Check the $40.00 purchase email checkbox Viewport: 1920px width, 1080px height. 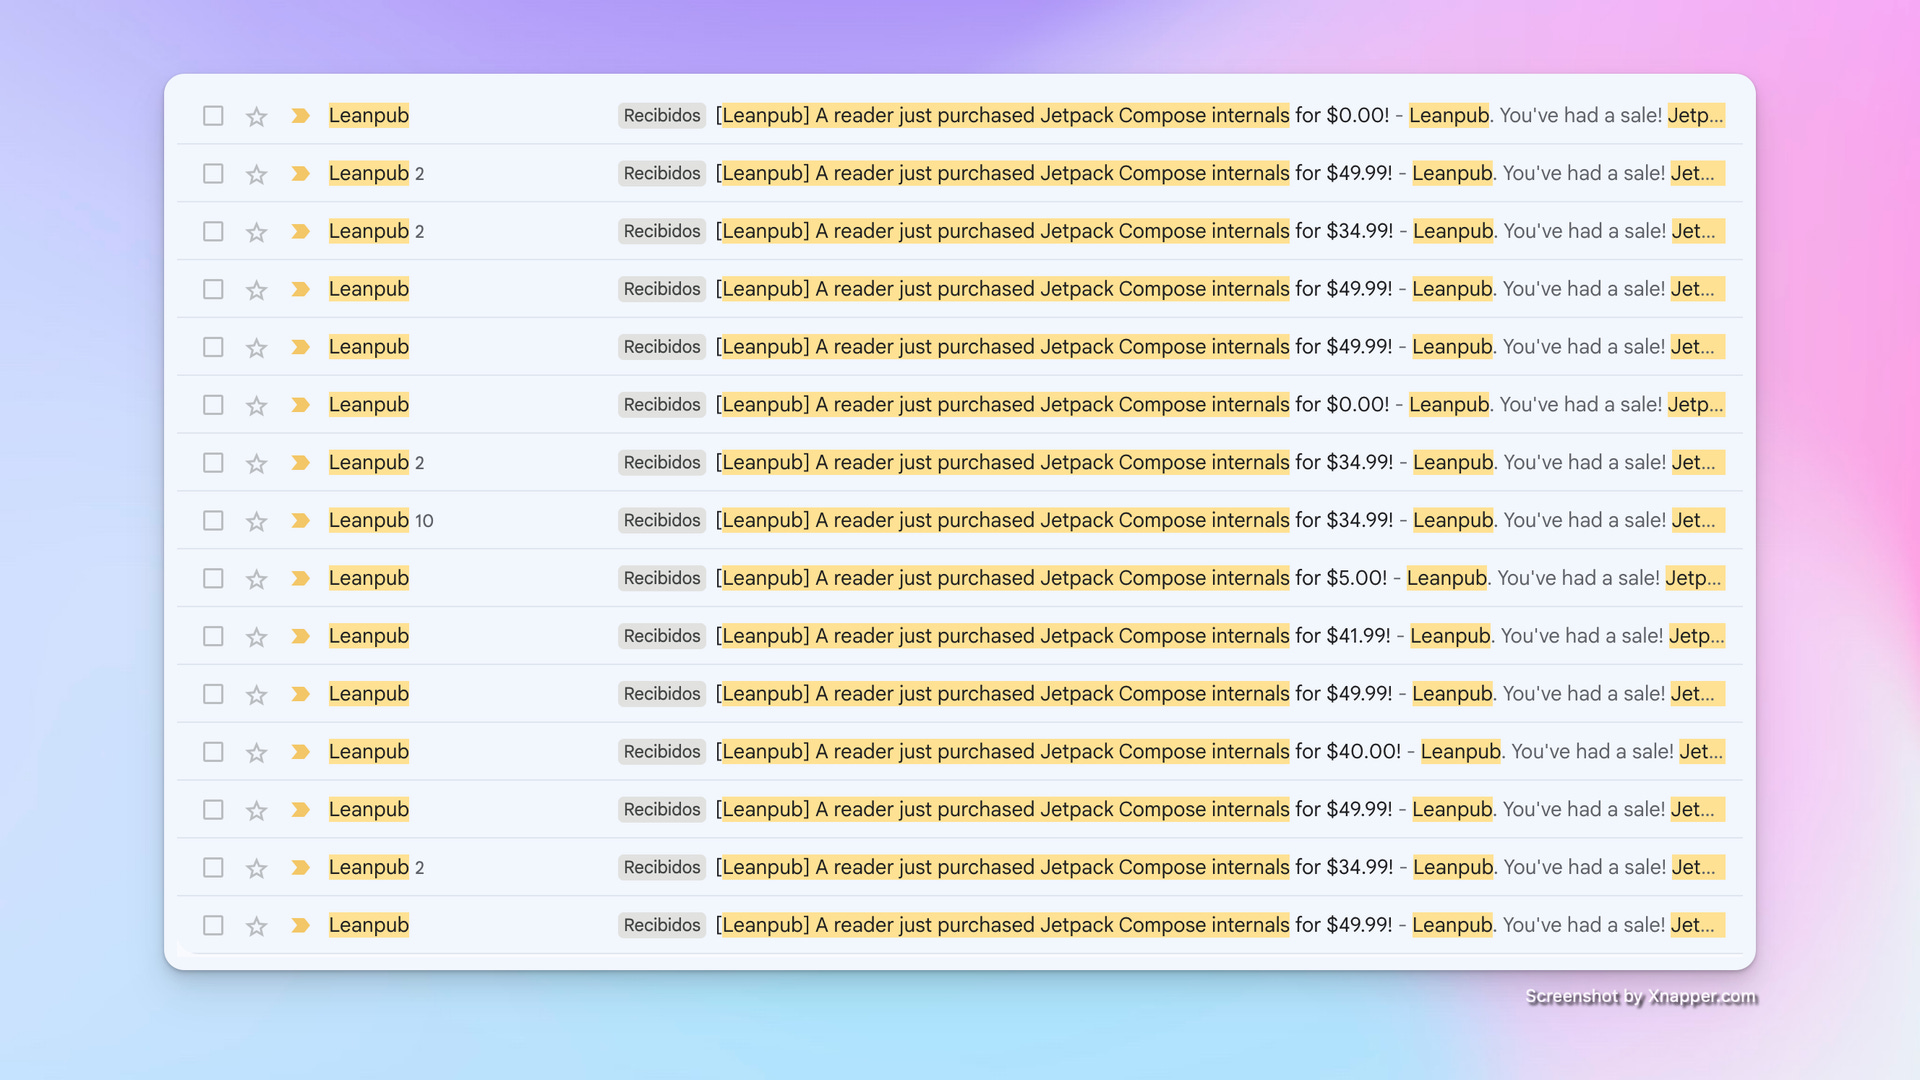coord(213,752)
